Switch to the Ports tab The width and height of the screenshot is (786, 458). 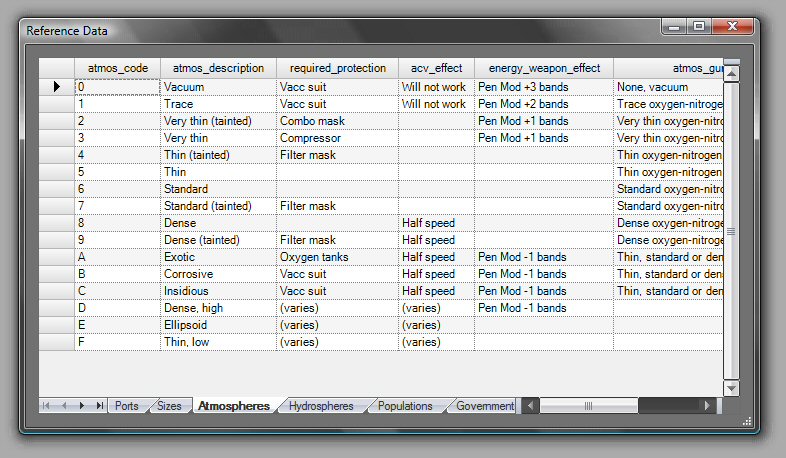click(126, 406)
